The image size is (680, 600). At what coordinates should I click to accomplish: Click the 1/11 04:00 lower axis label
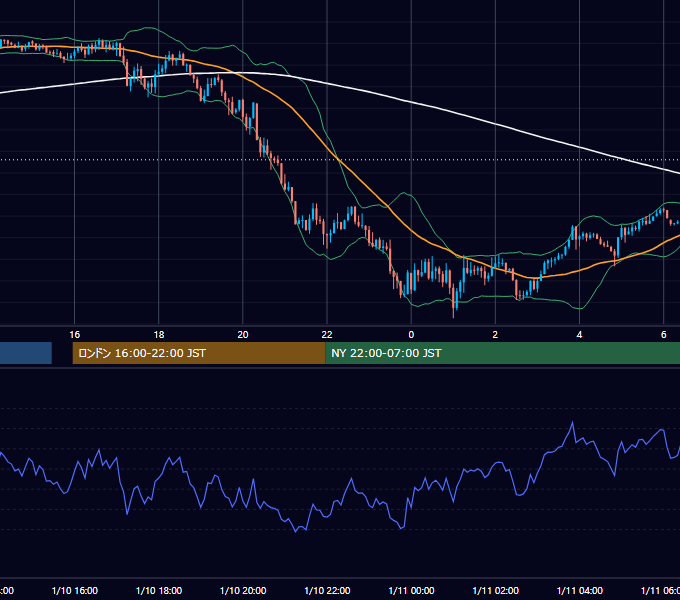point(579,591)
